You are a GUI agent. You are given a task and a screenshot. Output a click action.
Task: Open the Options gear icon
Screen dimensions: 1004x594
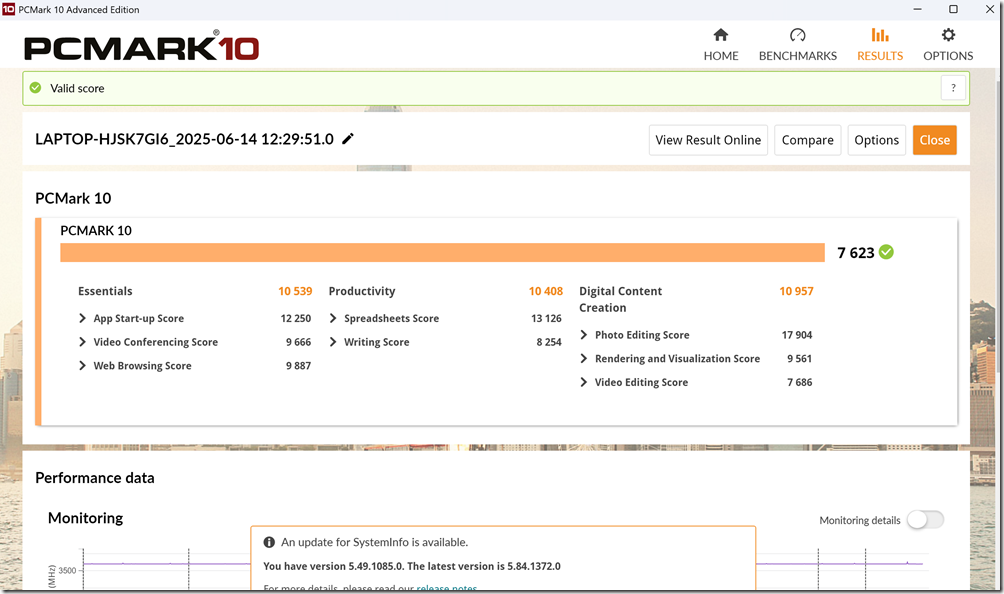(948, 36)
